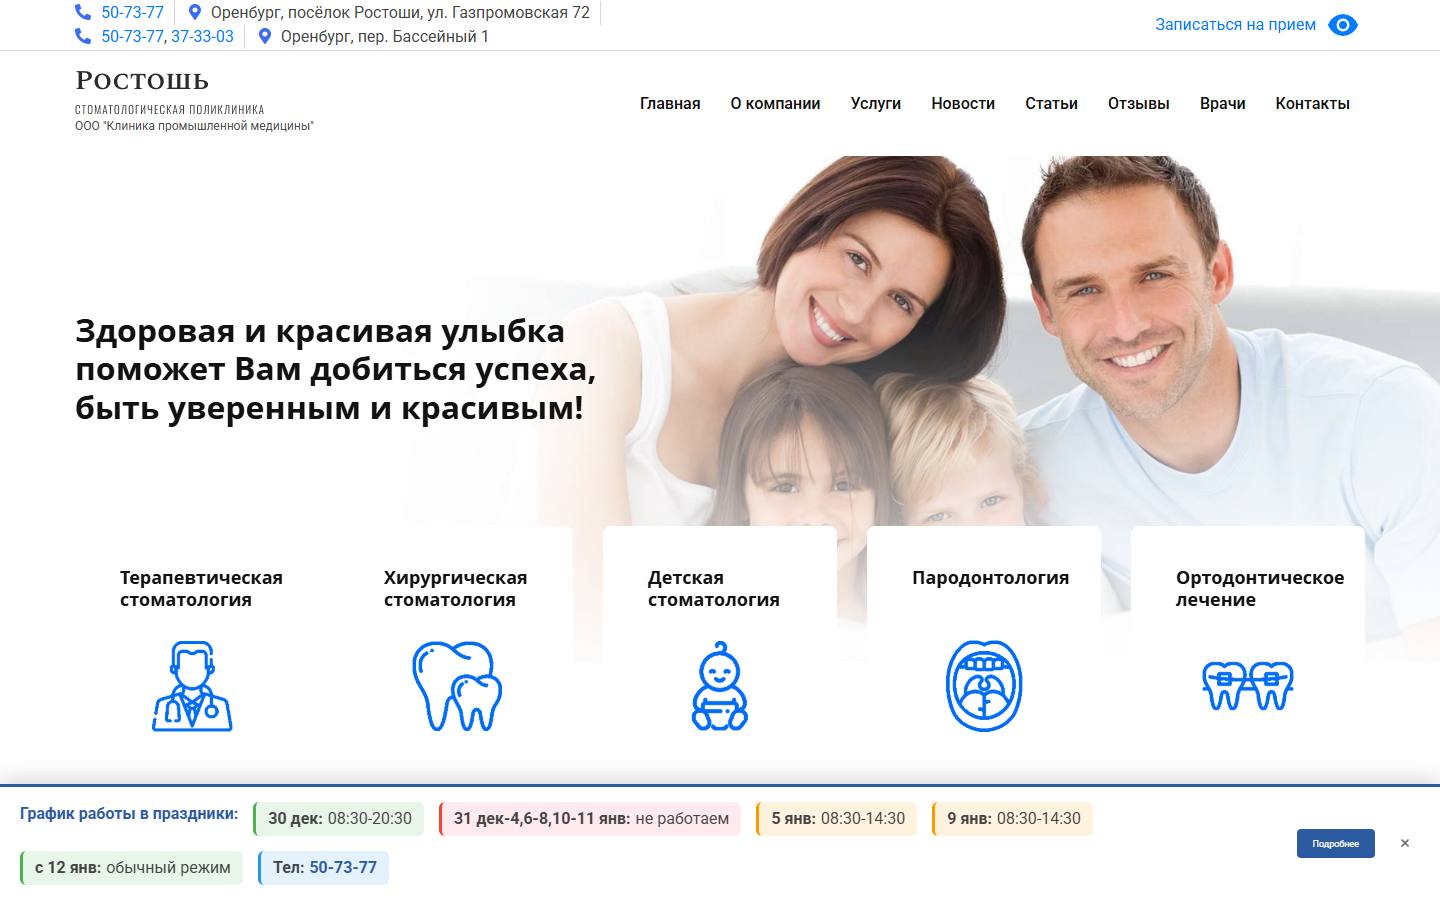Open the Хирургическая стоматология card title
This screenshot has width=1440, height=900.
click(x=455, y=589)
